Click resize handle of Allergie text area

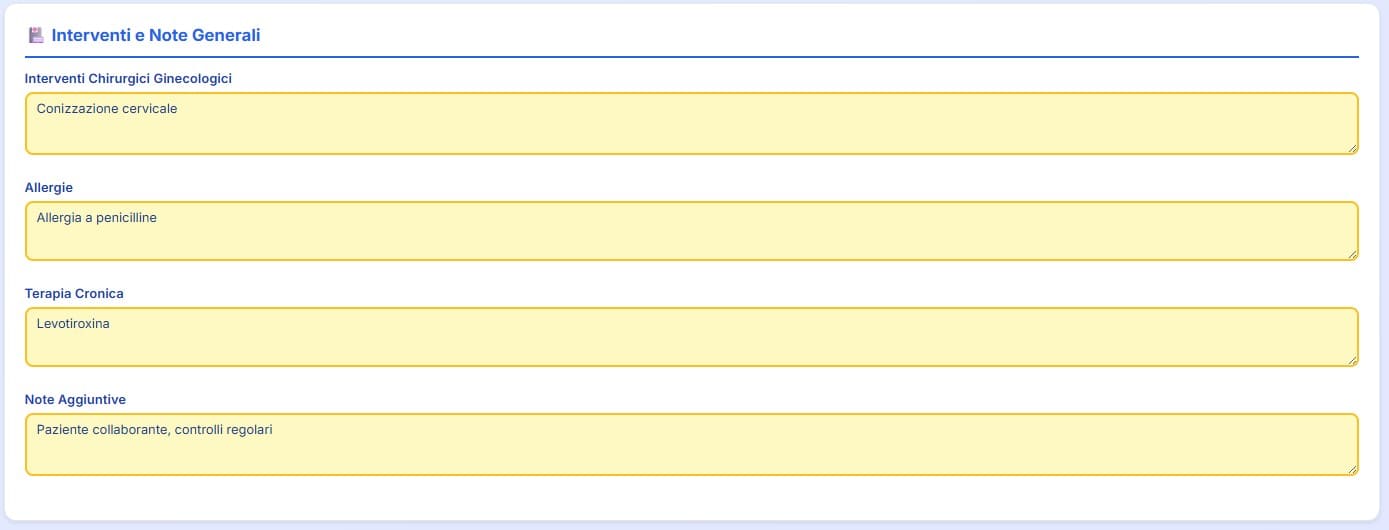[x=1352, y=254]
